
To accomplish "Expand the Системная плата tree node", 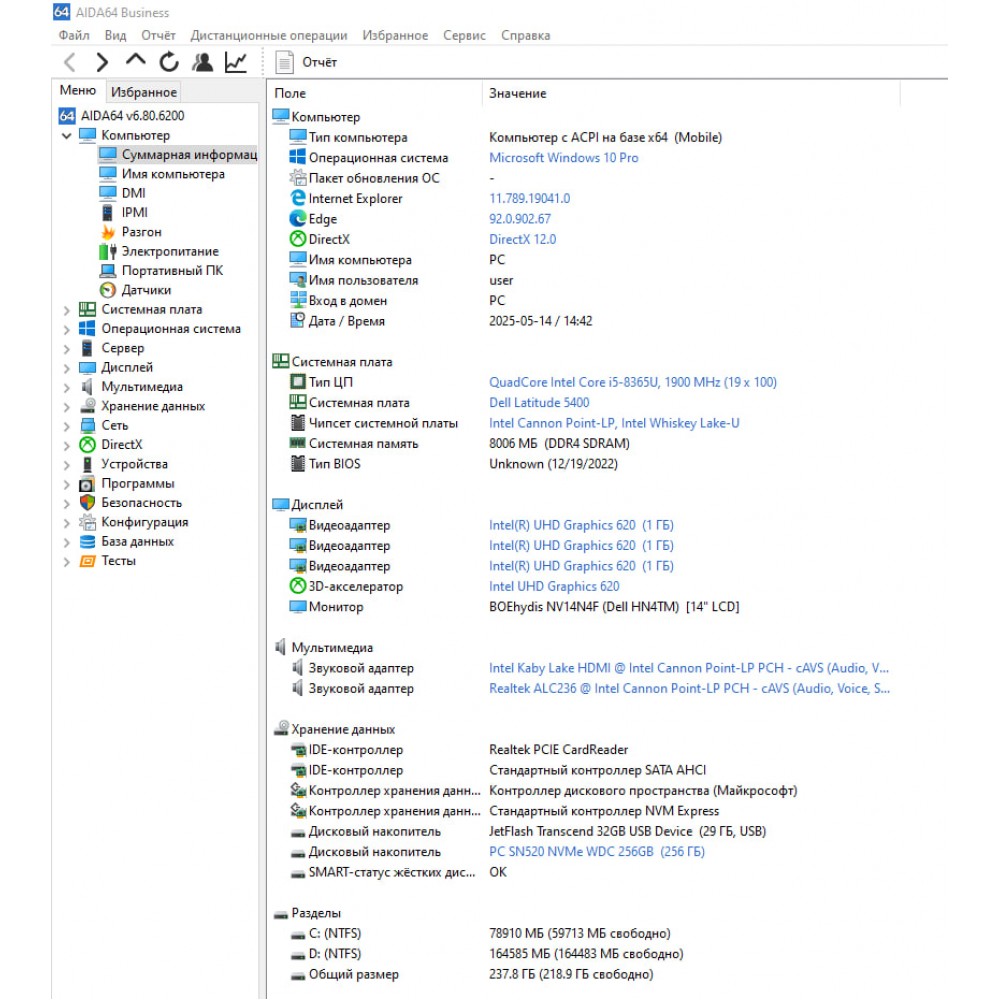I will pos(66,310).
